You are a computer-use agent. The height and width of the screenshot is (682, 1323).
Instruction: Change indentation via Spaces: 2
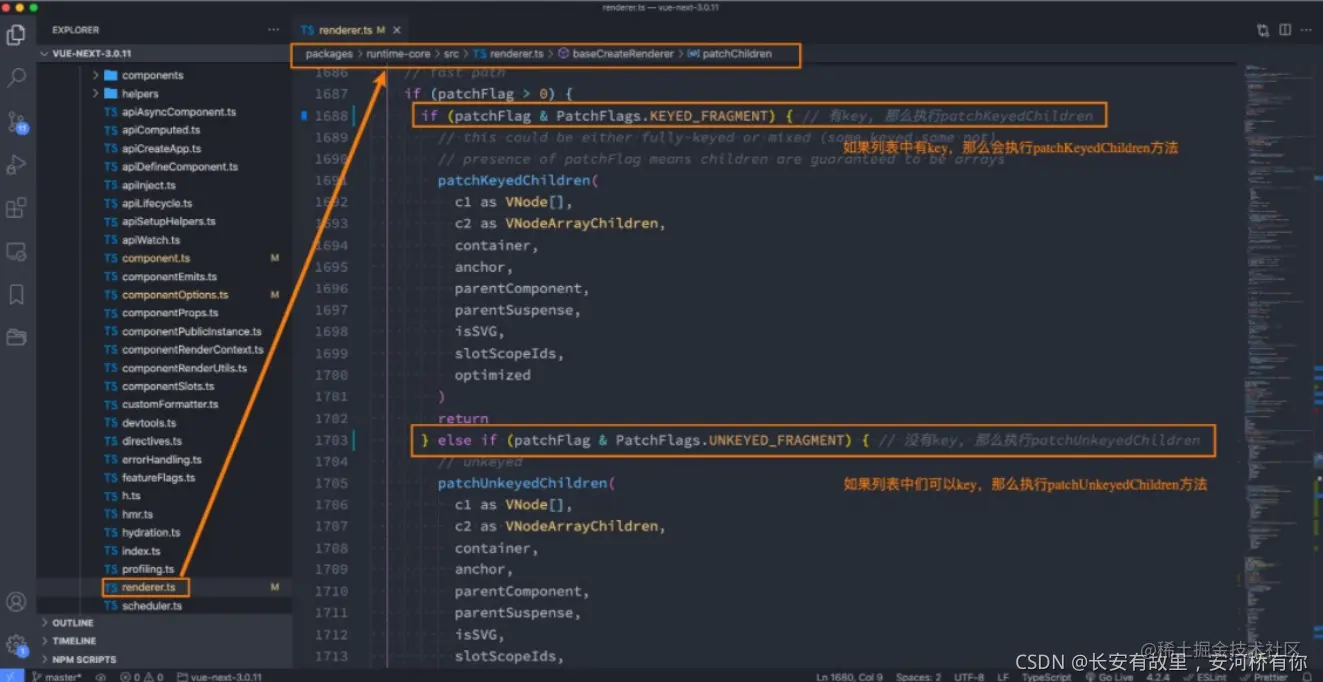(918, 677)
